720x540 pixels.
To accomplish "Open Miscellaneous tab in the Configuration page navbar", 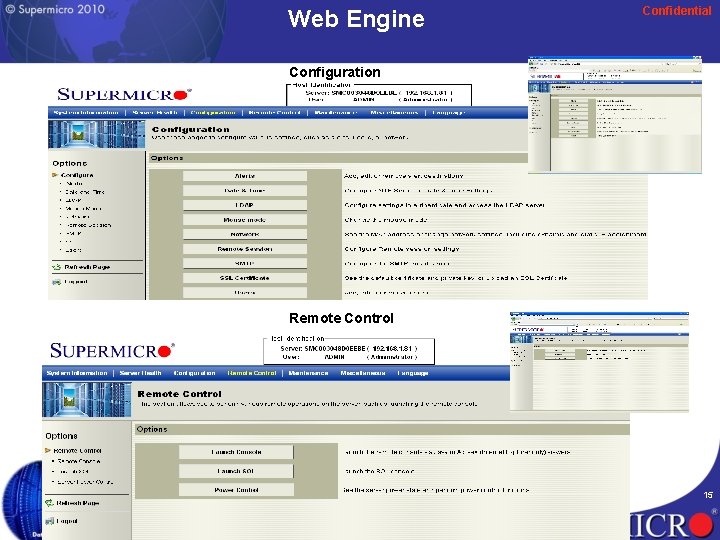I will point(394,112).
